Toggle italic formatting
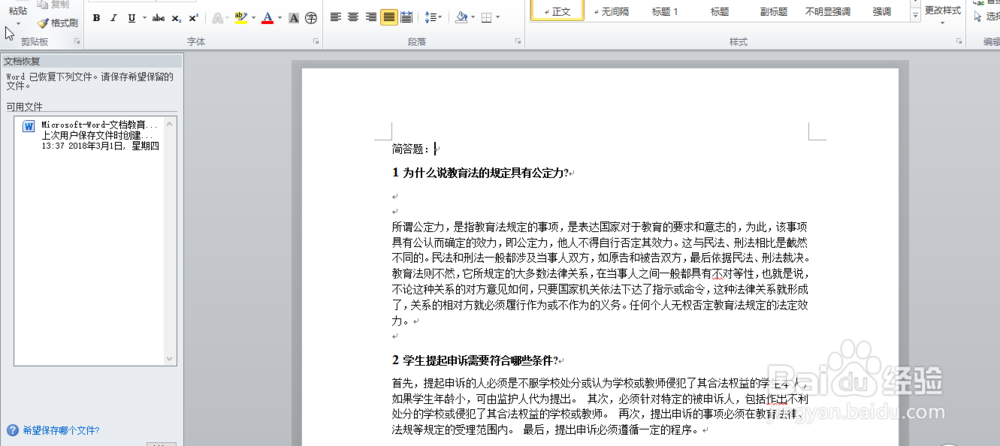Screen dimensions: 1000x446 (x=114, y=18)
